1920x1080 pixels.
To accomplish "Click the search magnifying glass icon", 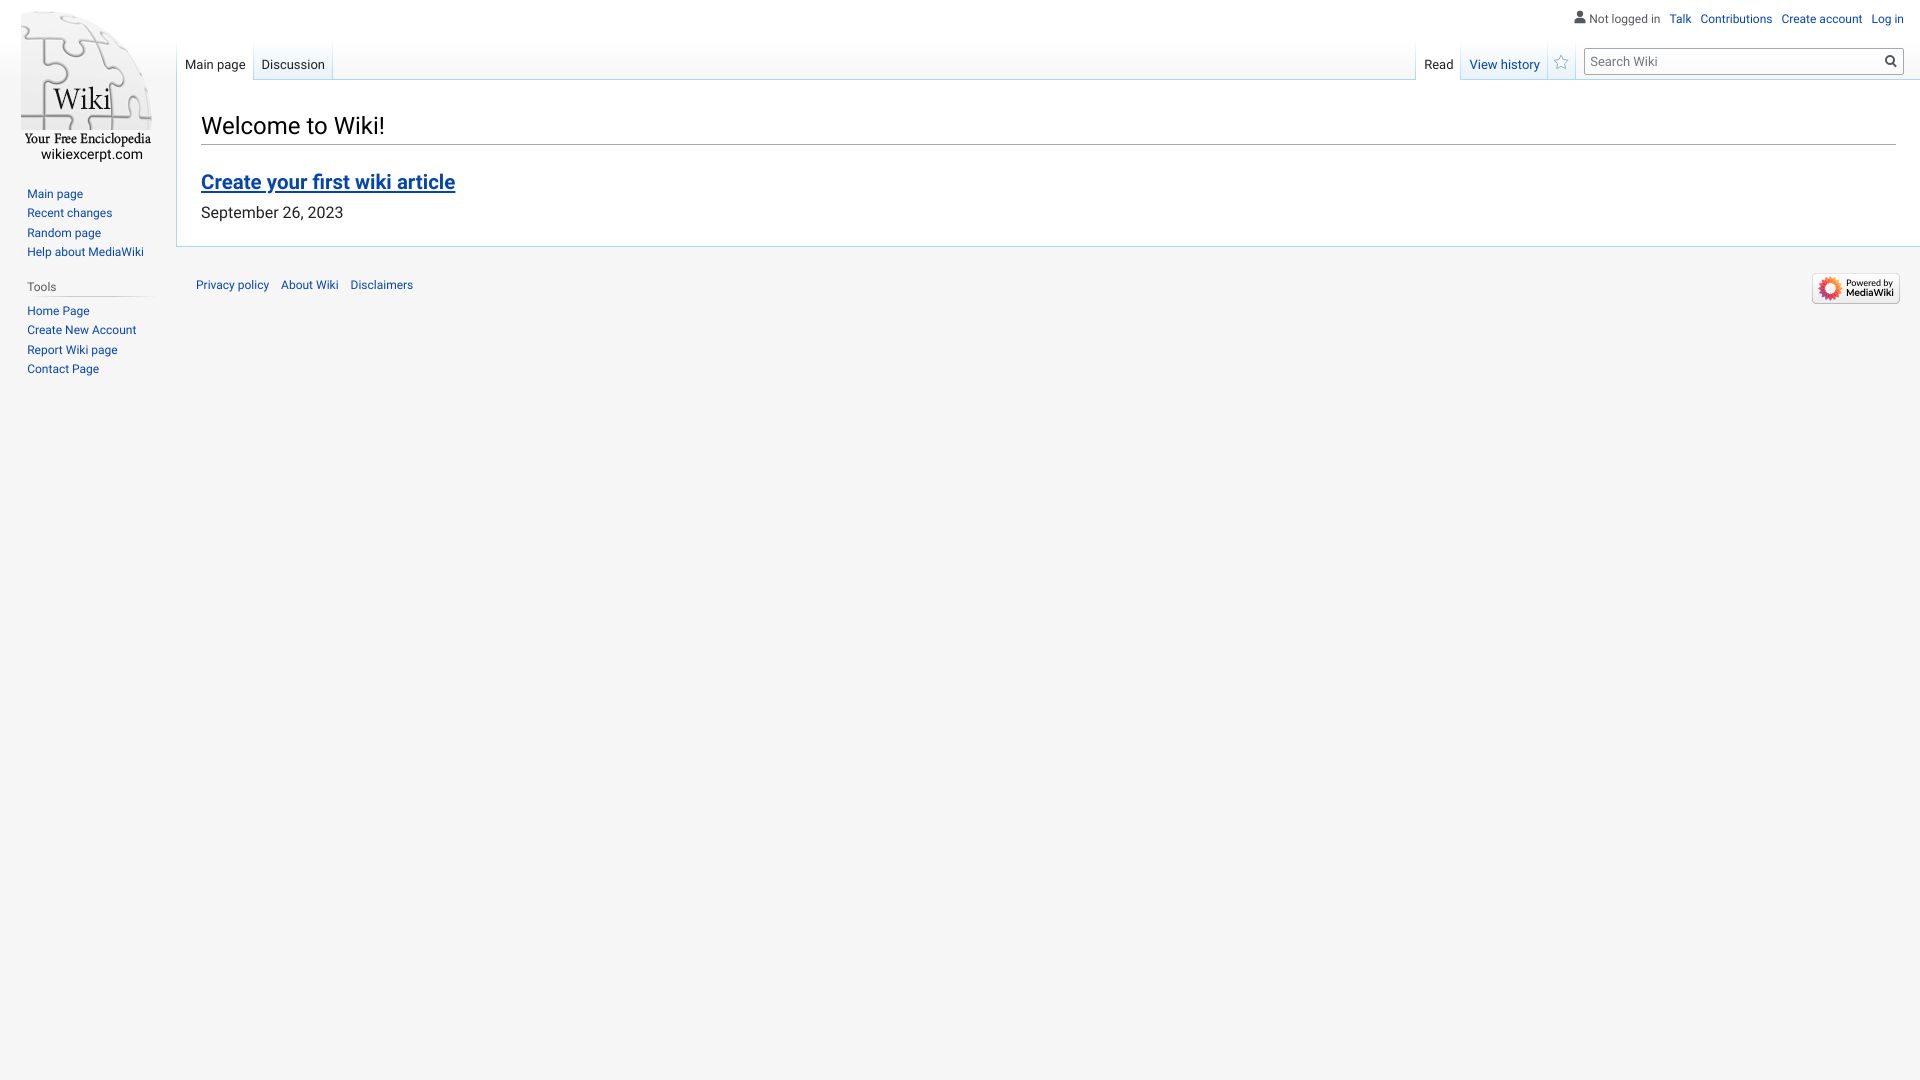I will (1890, 61).
